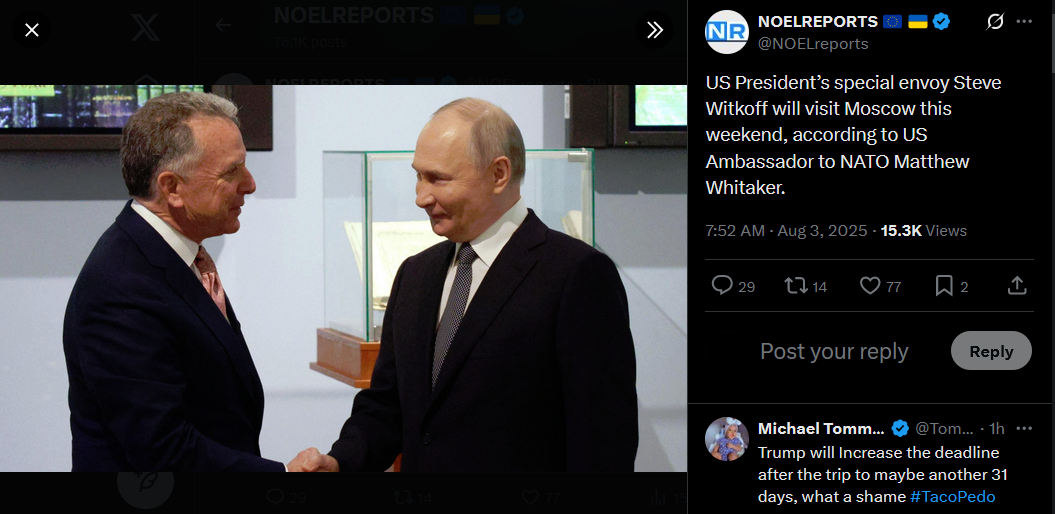This screenshot has width=1055, height=514.
Task: Click the Post your reply field
Action: click(x=834, y=351)
